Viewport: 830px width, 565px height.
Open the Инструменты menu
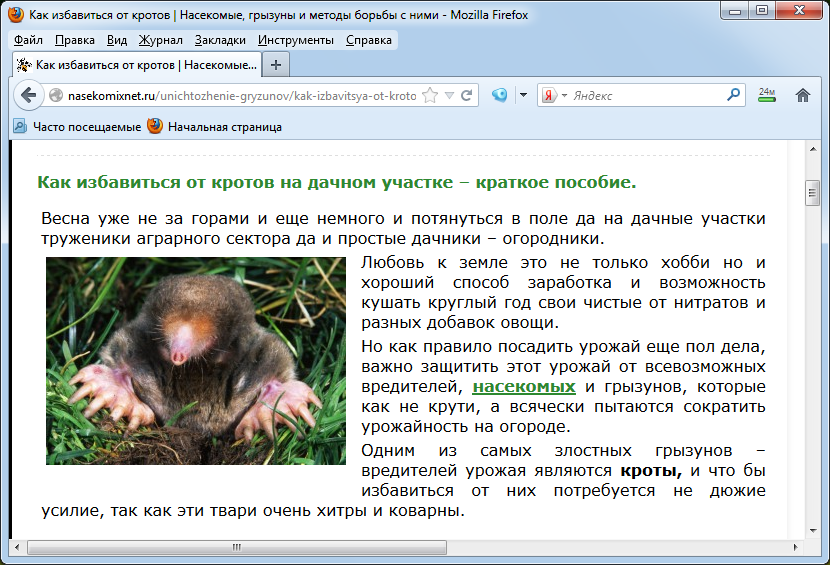(x=295, y=40)
